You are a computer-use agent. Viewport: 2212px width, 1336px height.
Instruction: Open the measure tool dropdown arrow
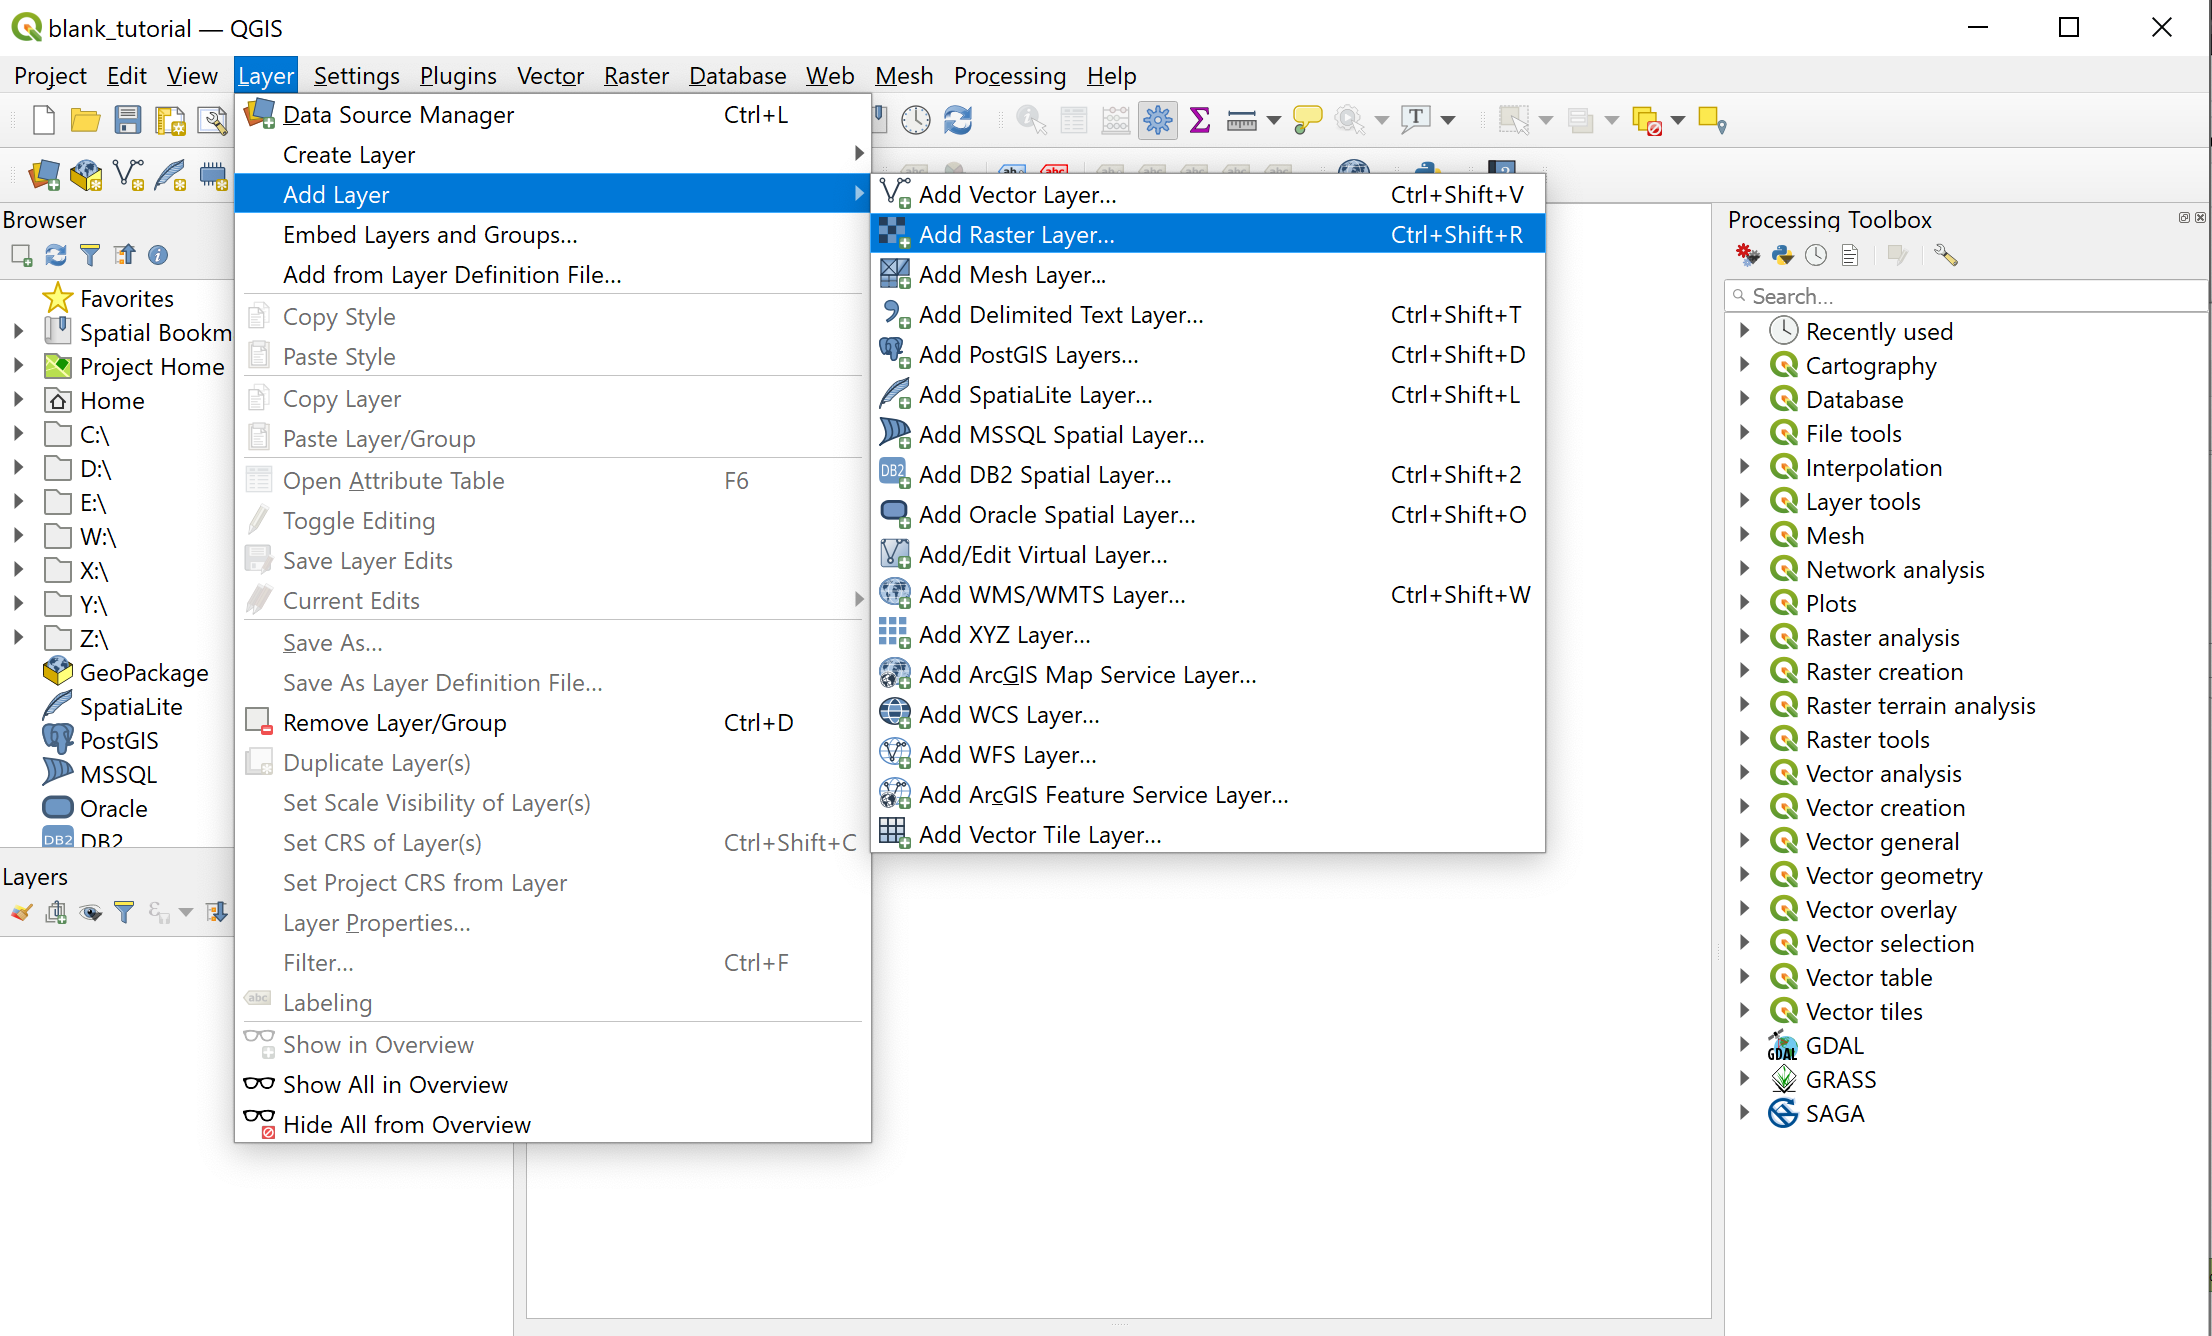click(x=1273, y=121)
